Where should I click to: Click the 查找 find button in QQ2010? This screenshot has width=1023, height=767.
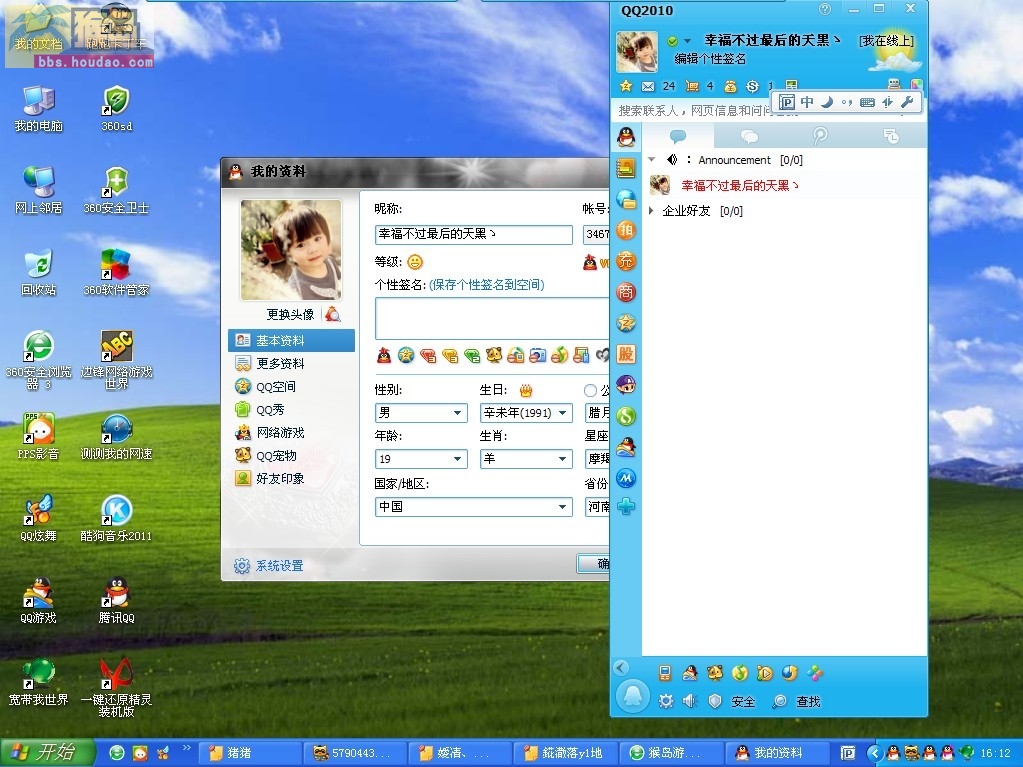(796, 701)
